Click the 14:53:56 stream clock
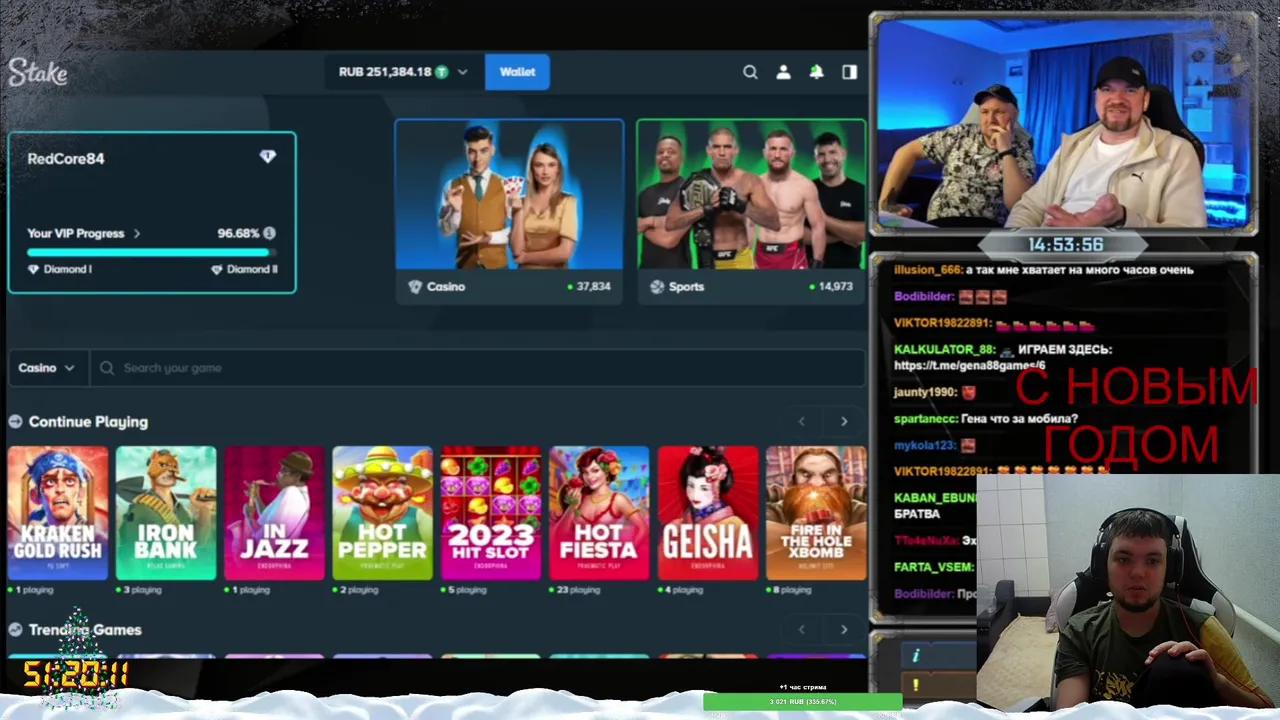The height and width of the screenshot is (720, 1280). click(x=1065, y=244)
